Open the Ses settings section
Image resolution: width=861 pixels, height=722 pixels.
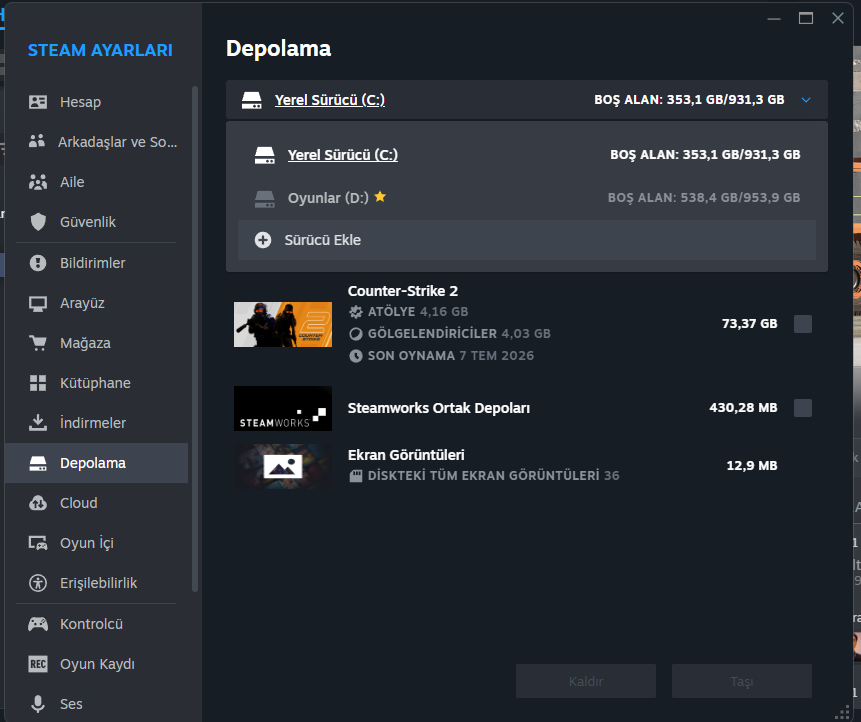coord(96,704)
